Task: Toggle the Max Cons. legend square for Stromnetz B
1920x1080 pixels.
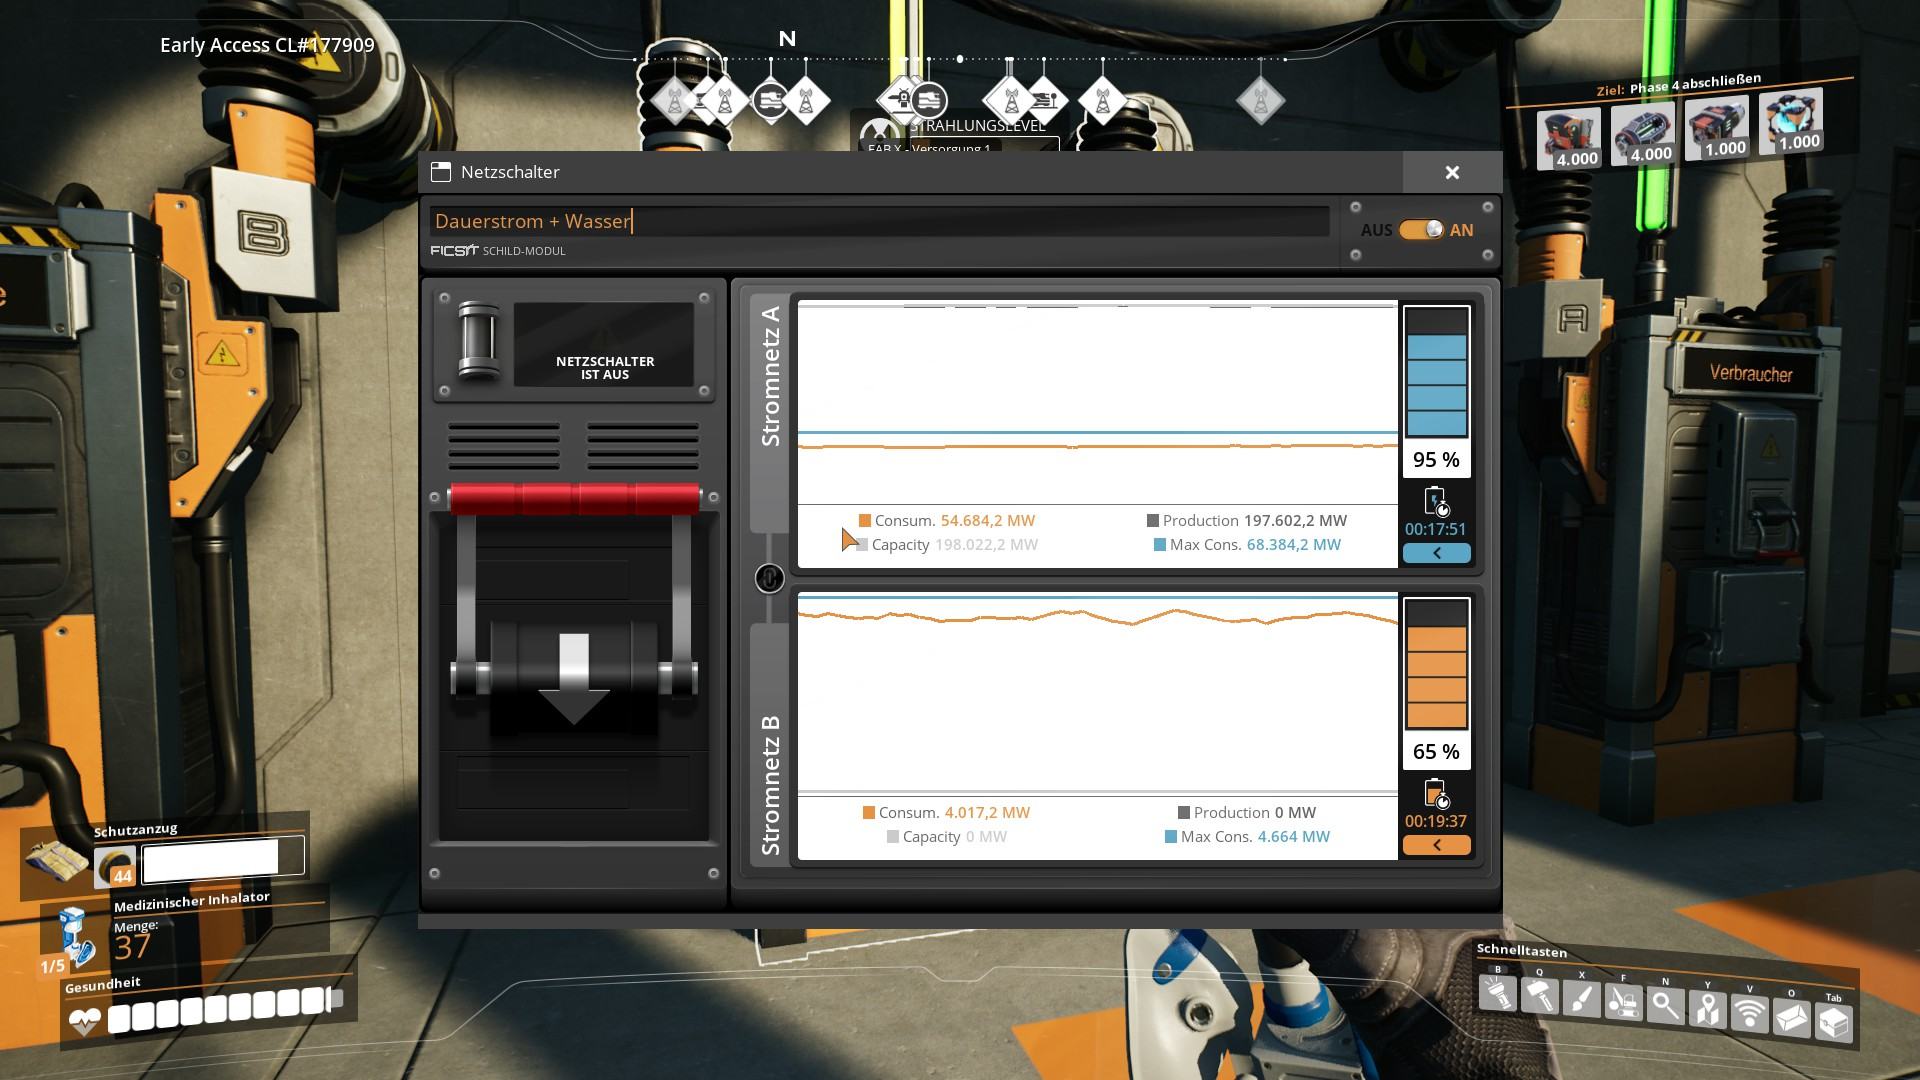Action: coord(1171,837)
